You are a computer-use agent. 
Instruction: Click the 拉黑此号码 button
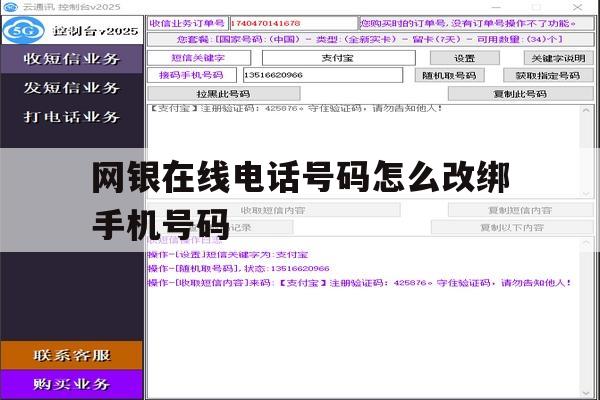point(224,94)
